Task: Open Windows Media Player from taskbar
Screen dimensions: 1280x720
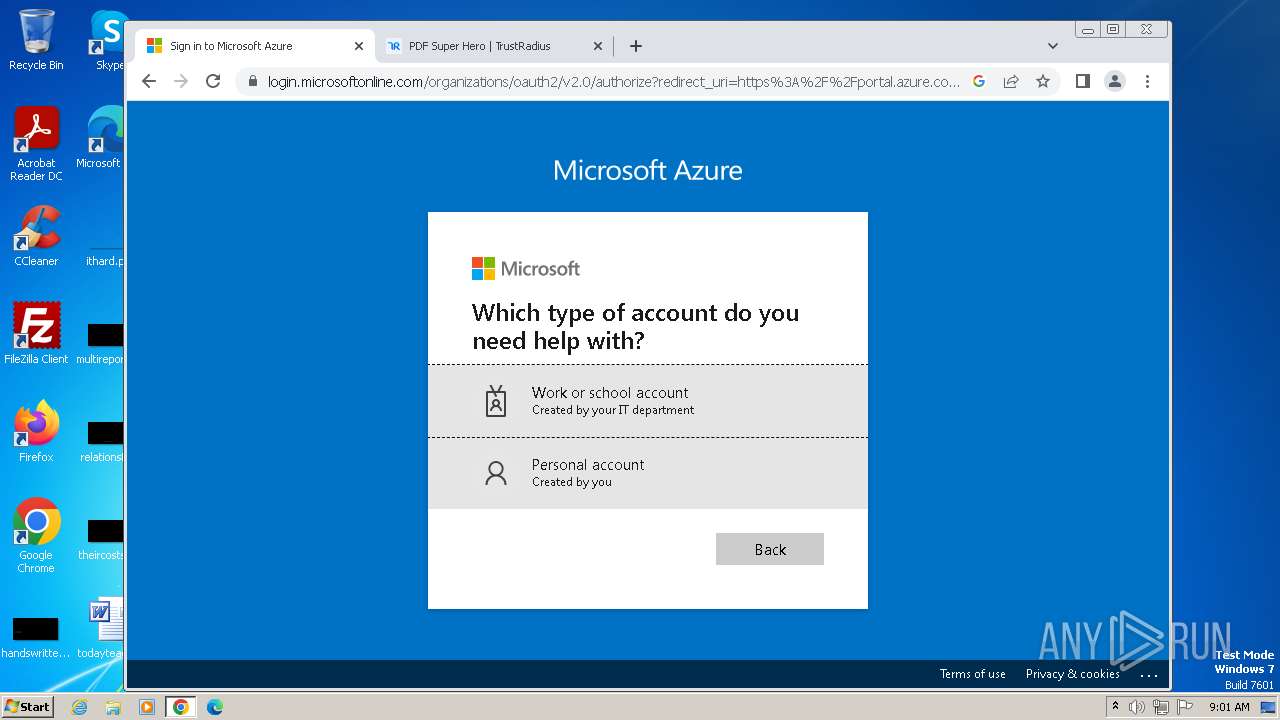Action: tap(146, 707)
